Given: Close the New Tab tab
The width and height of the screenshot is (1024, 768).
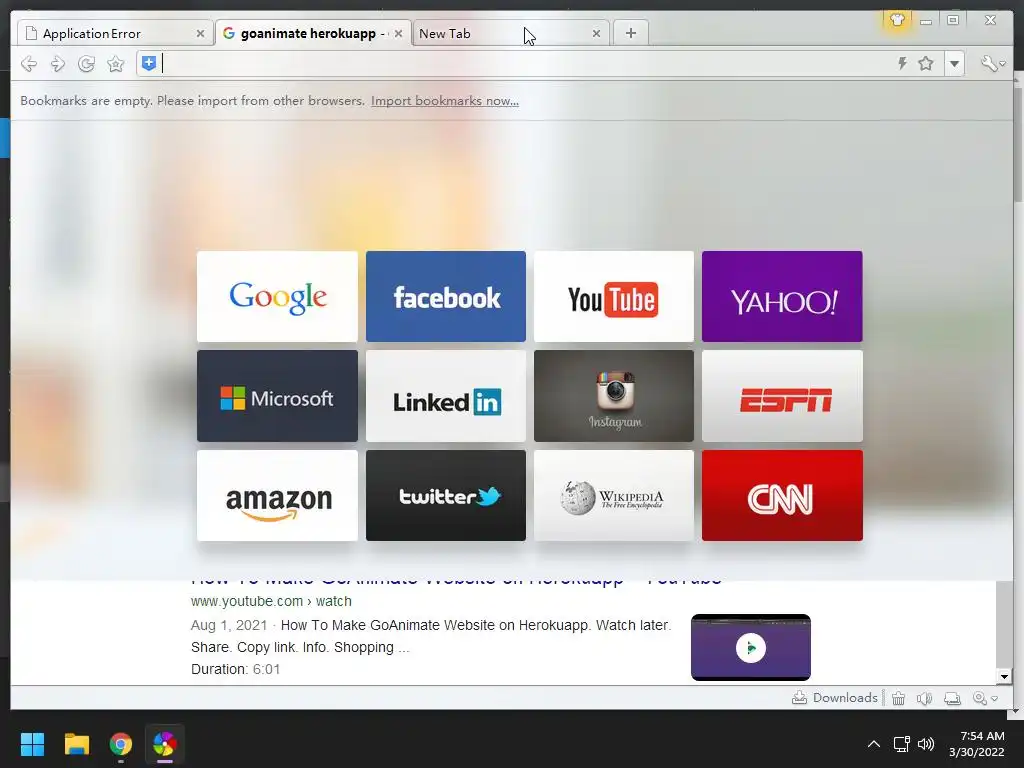Looking at the screenshot, I should tap(596, 33).
